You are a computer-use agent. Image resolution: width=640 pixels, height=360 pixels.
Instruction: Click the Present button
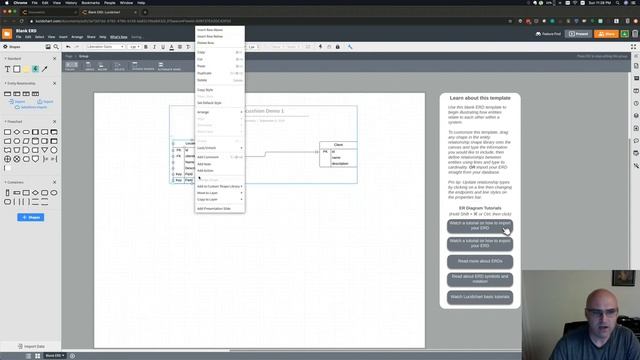578,34
